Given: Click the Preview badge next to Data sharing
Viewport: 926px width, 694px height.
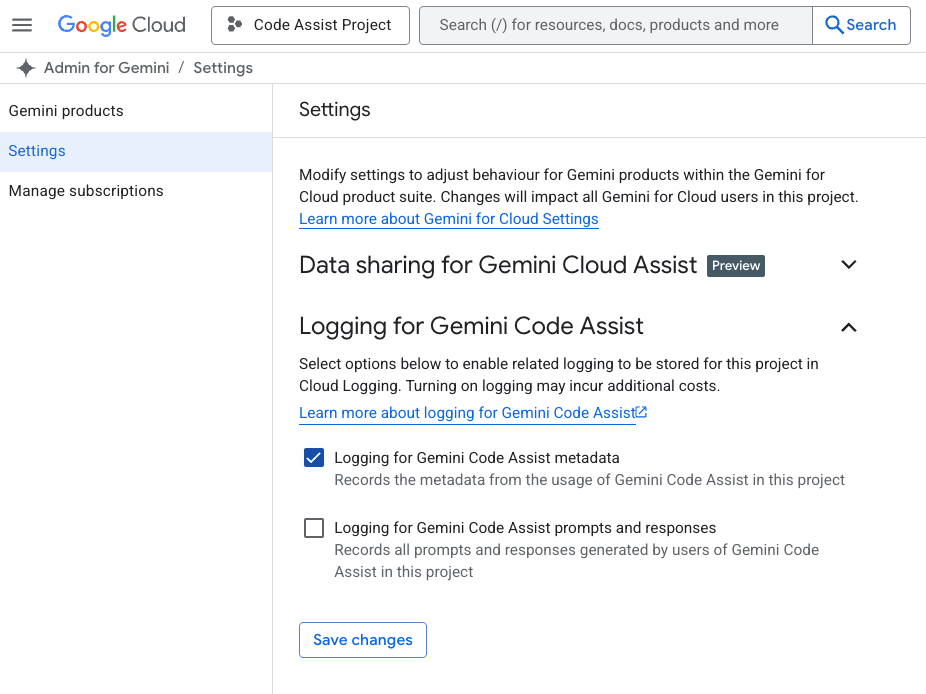Looking at the screenshot, I should click(735, 266).
